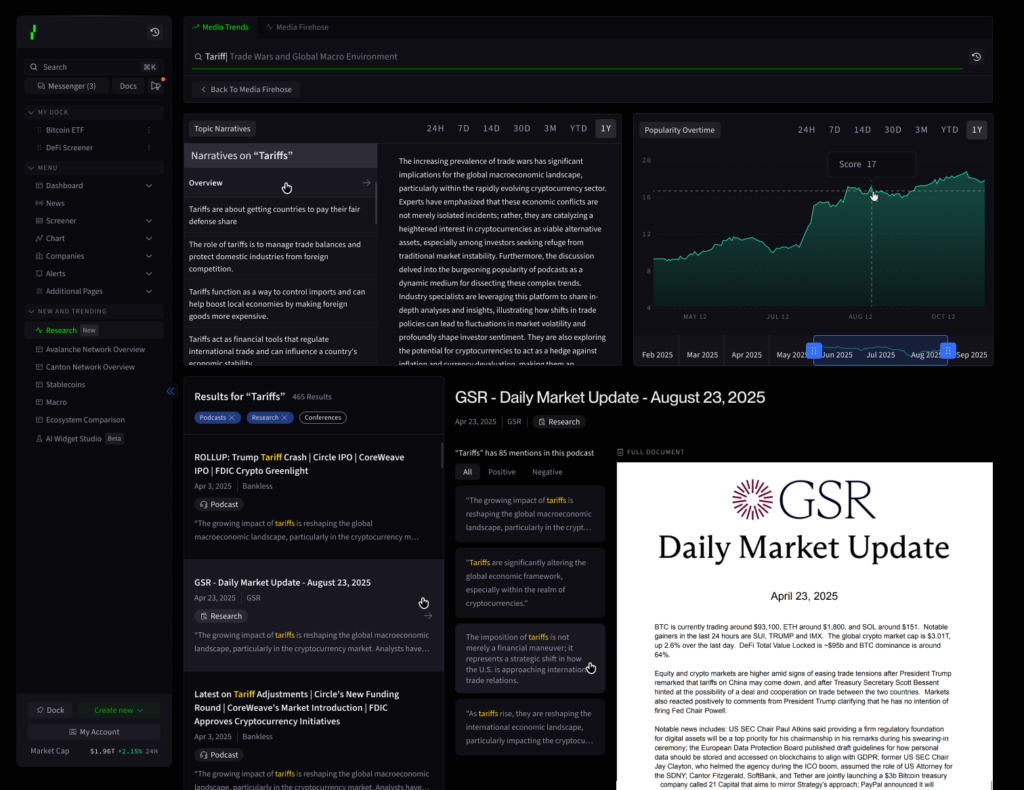Screen dimensions: 1024x790
Task: Select YTD in Topic Narratives
Action: click(578, 129)
